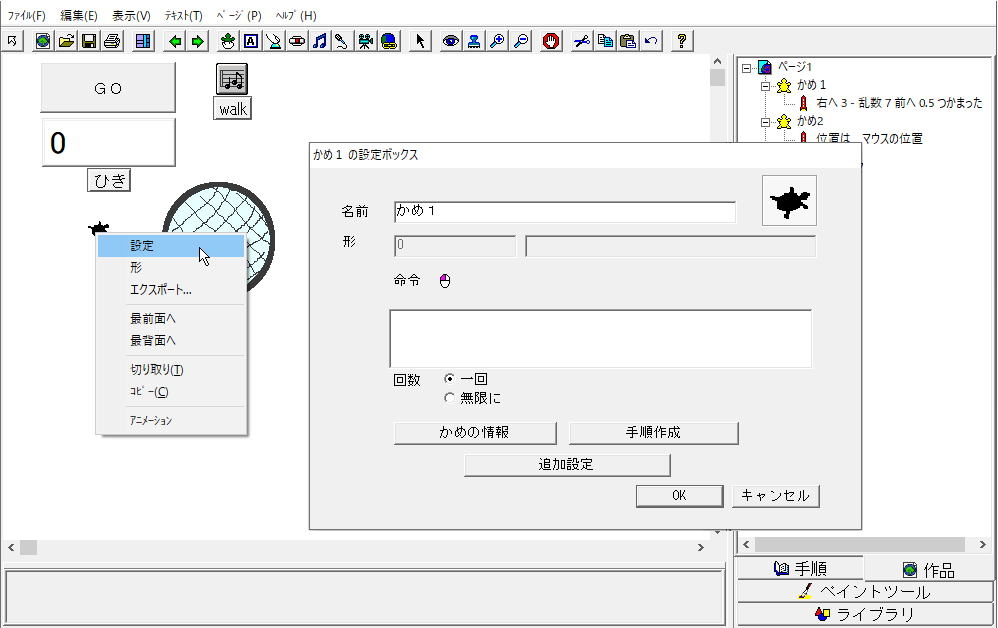Select the eye tool in toolbar
Viewport: 998px width, 628px height.
pyautogui.click(x=451, y=41)
